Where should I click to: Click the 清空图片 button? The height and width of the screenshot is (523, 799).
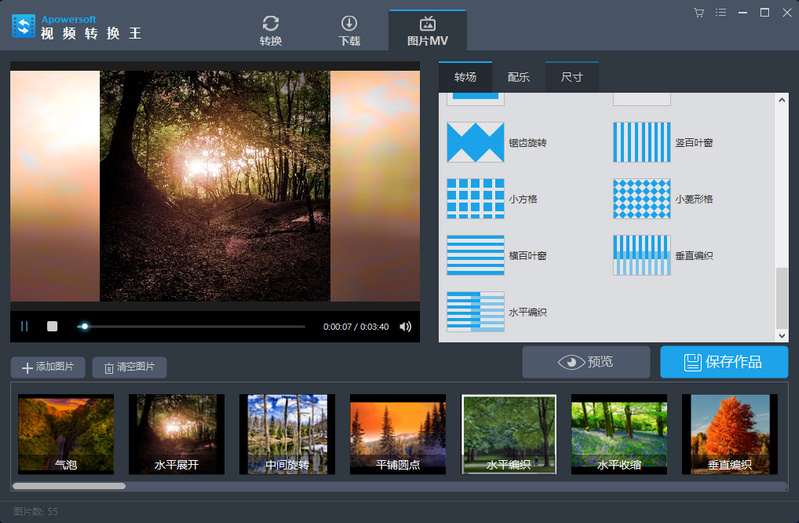point(129,367)
